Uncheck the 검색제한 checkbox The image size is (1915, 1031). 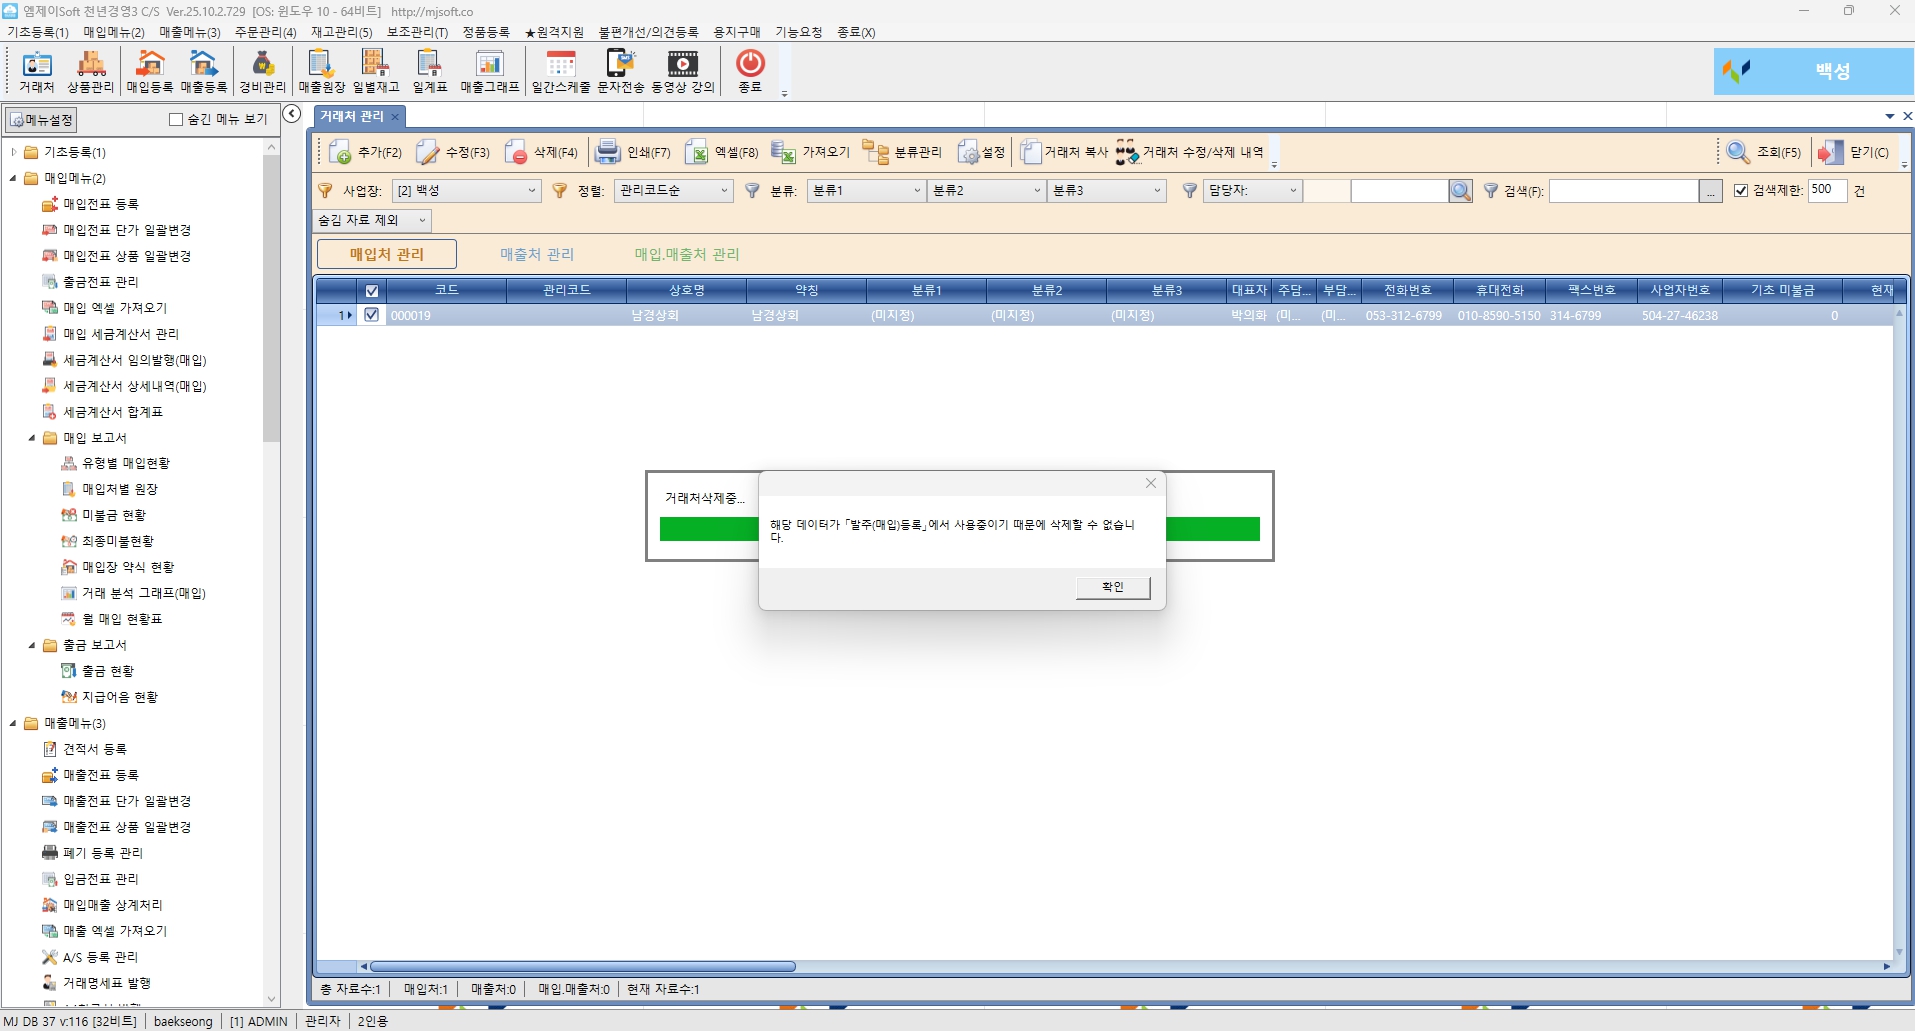[1741, 190]
